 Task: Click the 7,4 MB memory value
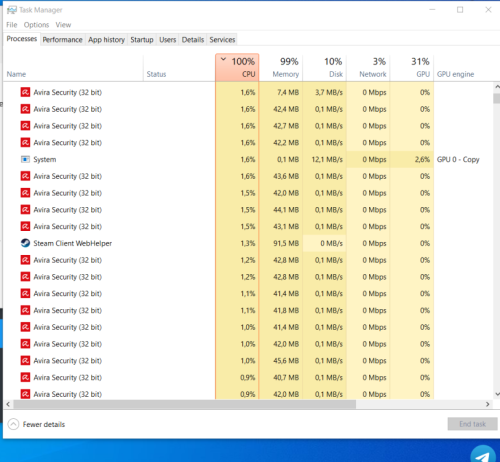point(288,92)
